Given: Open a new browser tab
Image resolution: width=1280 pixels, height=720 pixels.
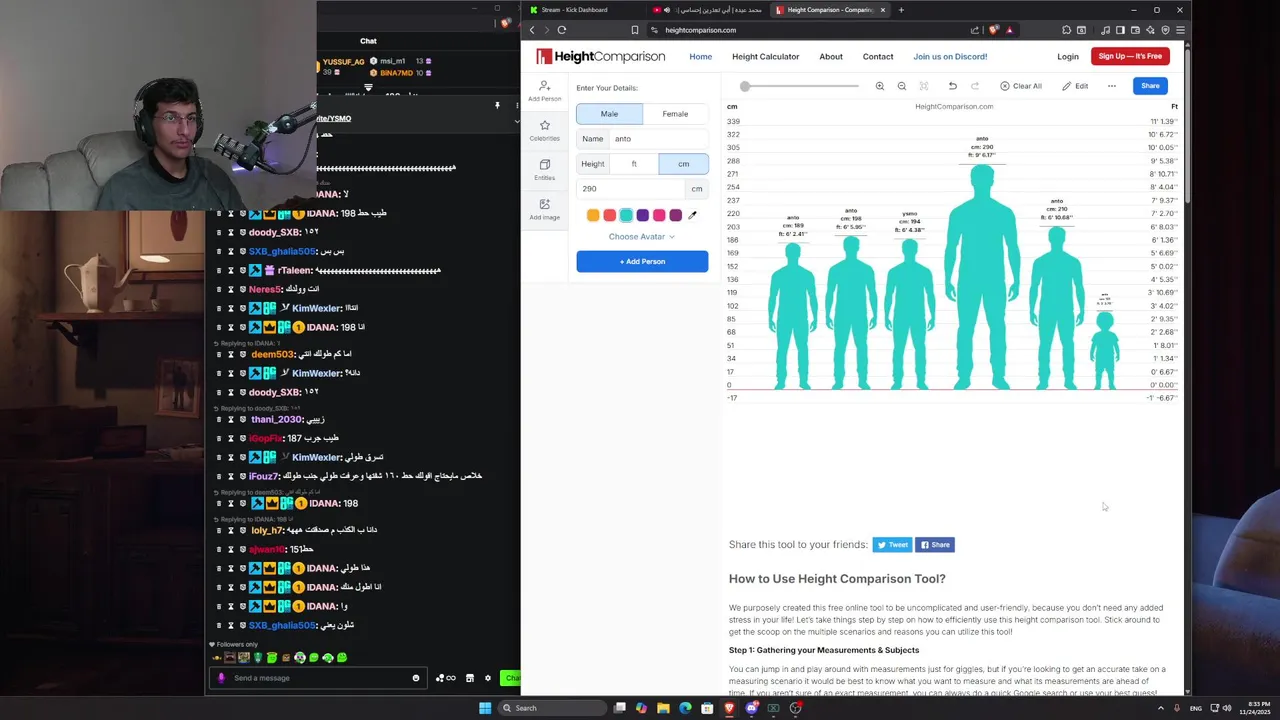Looking at the screenshot, I should pyautogui.click(x=901, y=10).
